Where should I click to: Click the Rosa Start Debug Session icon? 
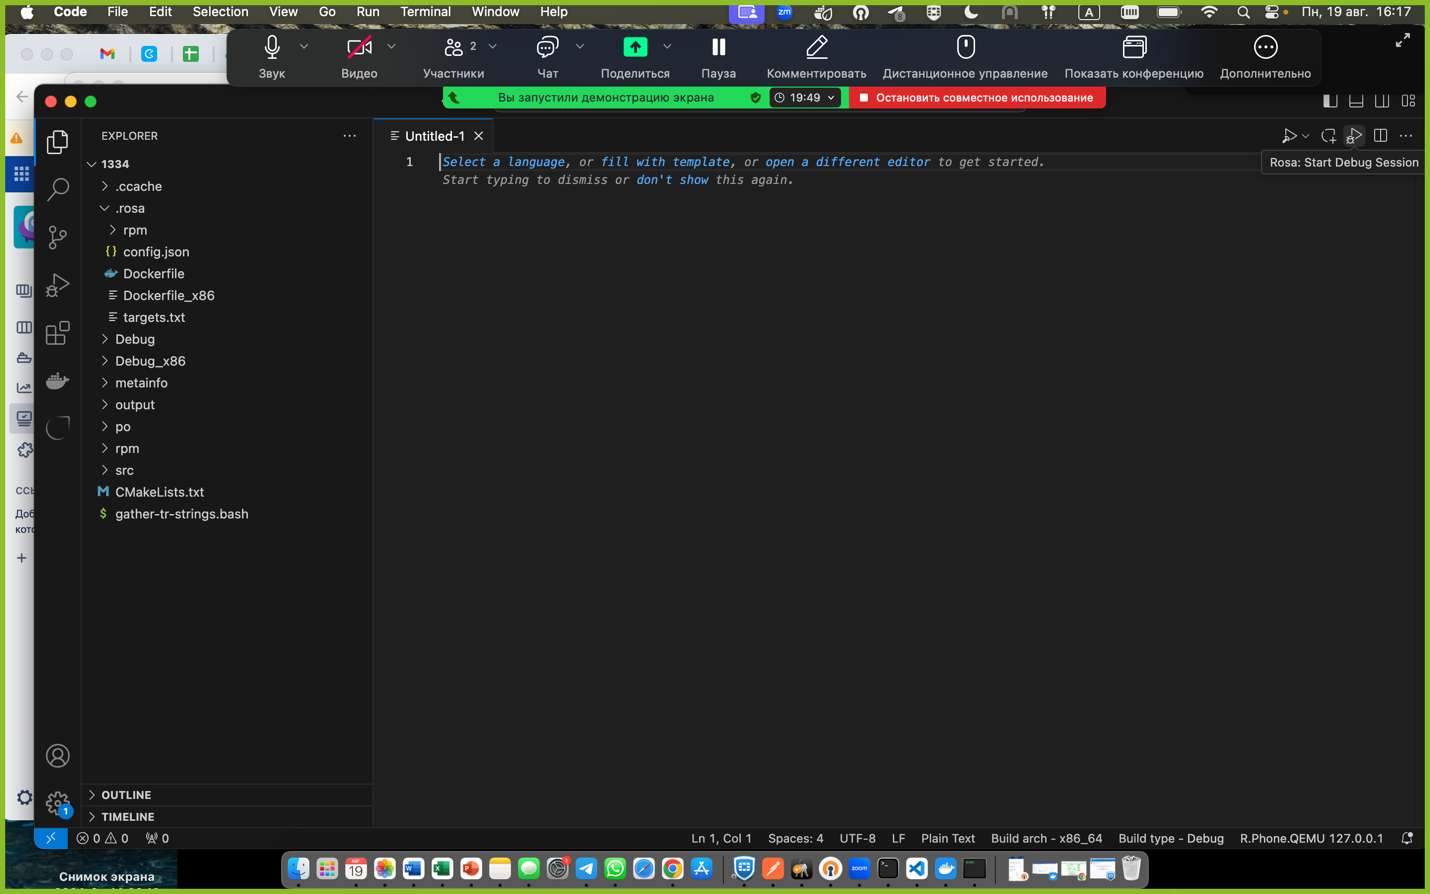pos(1354,136)
